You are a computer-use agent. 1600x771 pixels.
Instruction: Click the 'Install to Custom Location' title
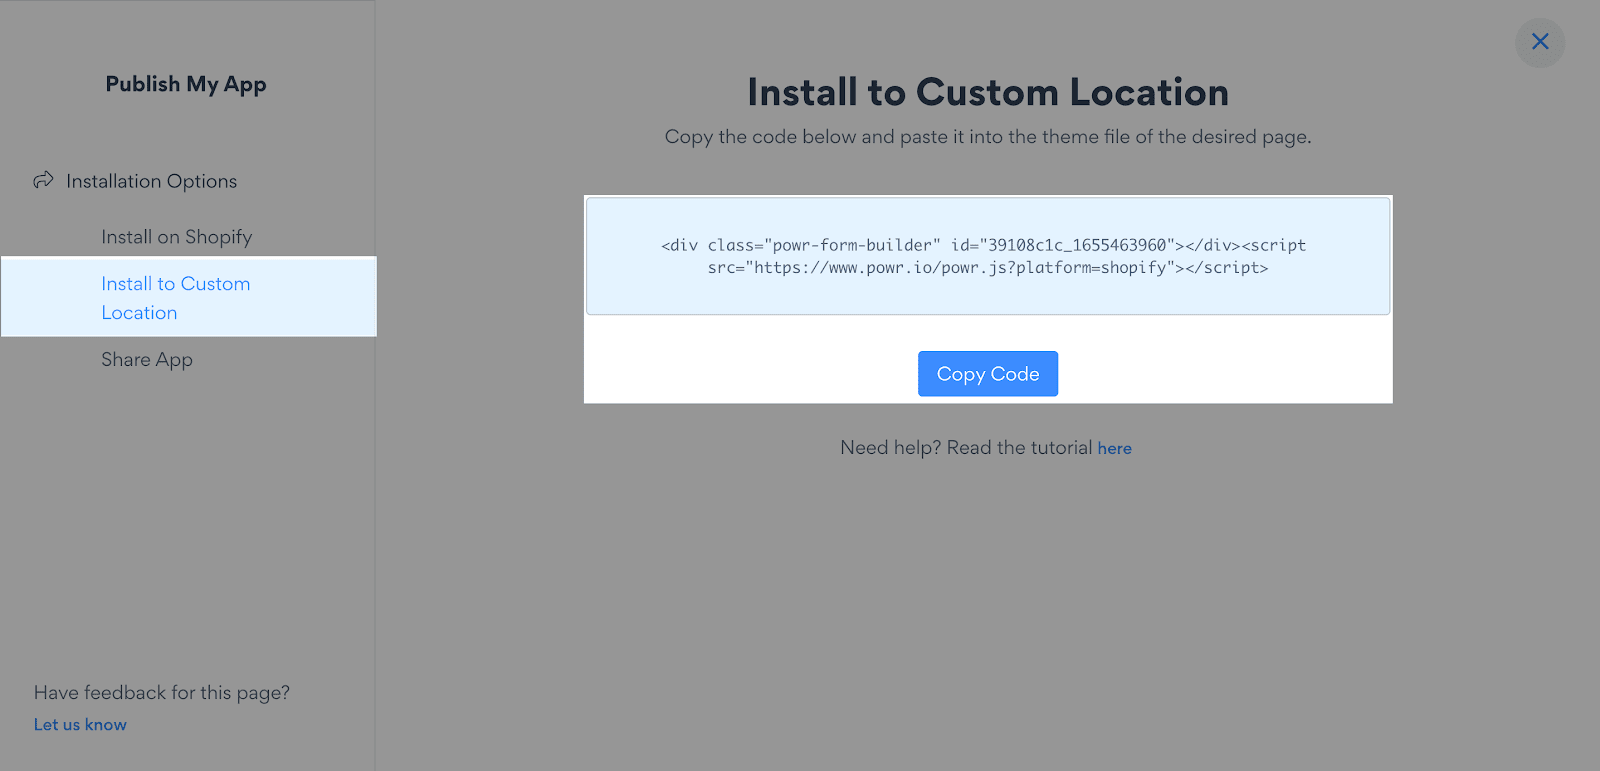pyautogui.click(x=988, y=92)
